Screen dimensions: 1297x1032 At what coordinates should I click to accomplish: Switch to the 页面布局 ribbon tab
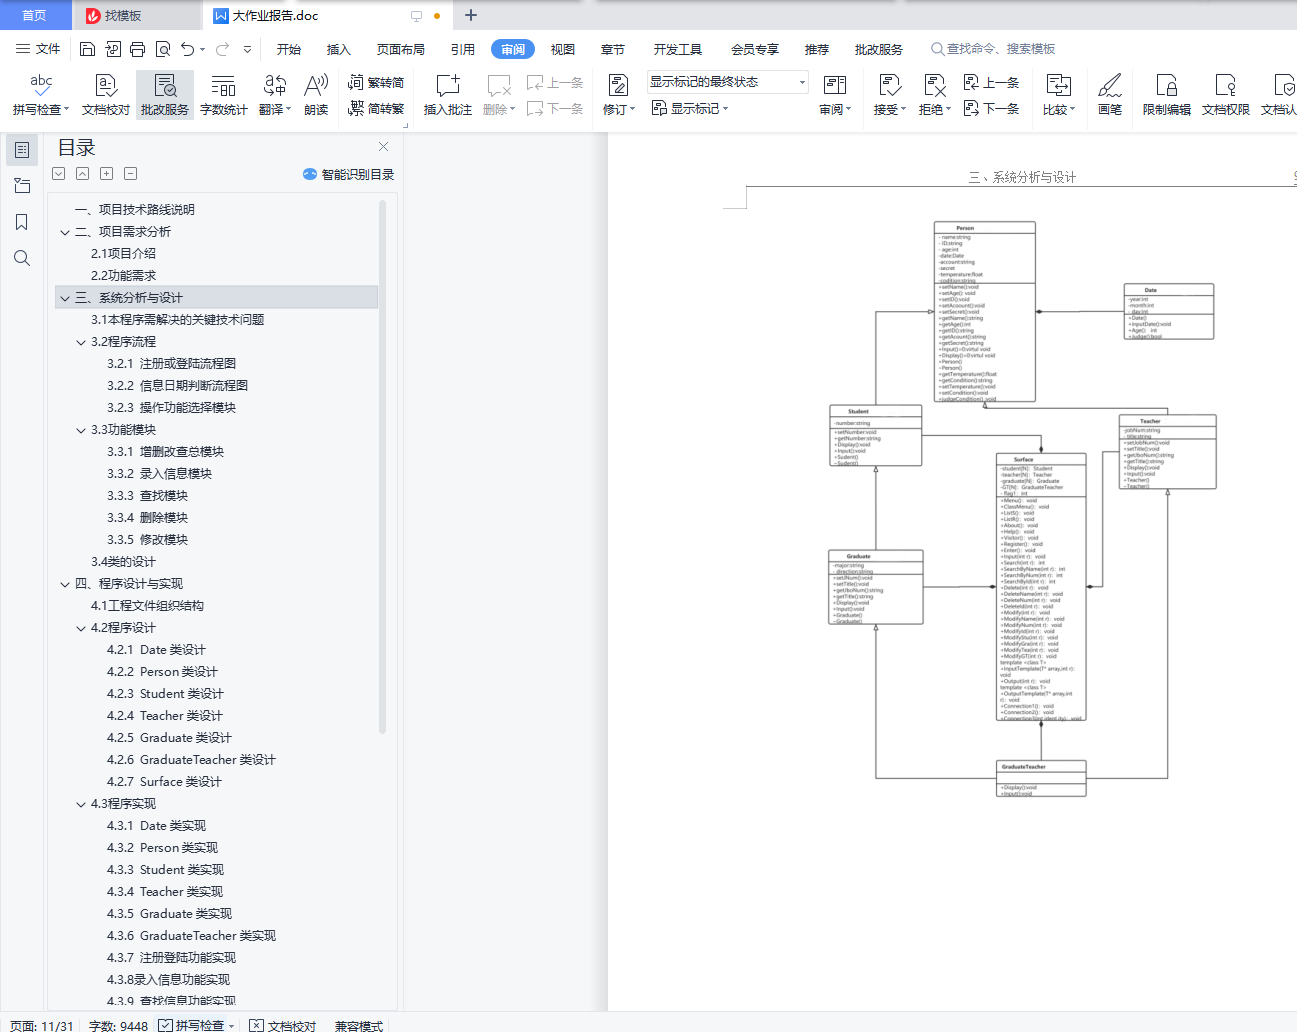pos(401,49)
